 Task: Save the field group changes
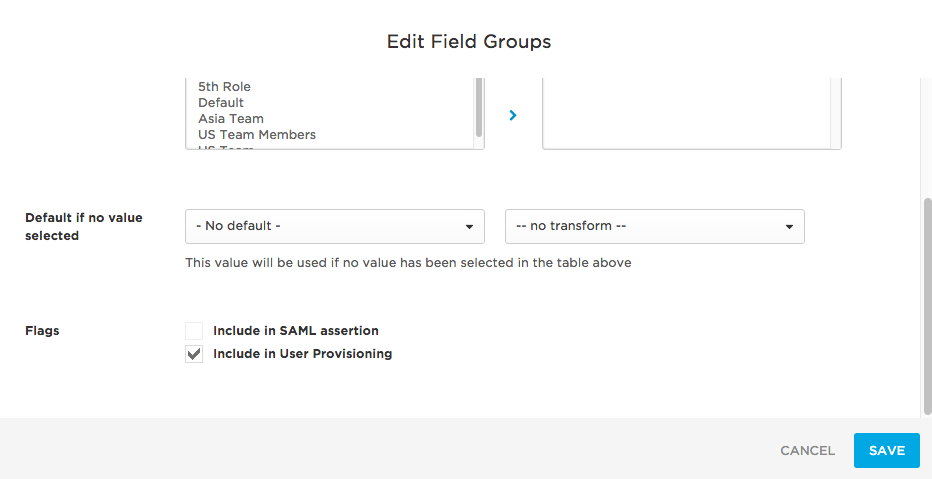pos(887,450)
